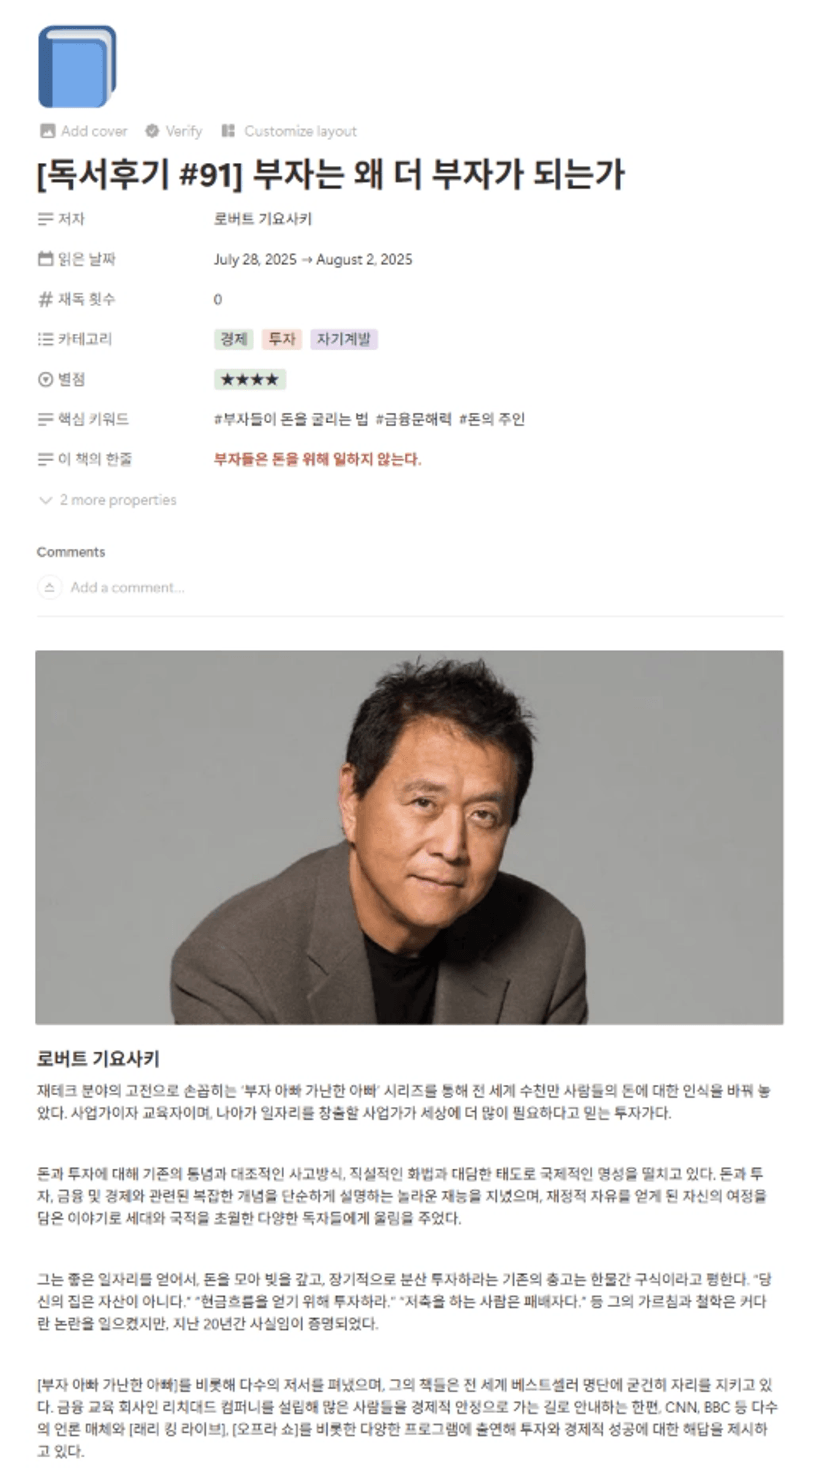The width and height of the screenshot is (827, 1477).
Task: Open the 카테고리 tag selector at 경제
Action: click(233, 339)
